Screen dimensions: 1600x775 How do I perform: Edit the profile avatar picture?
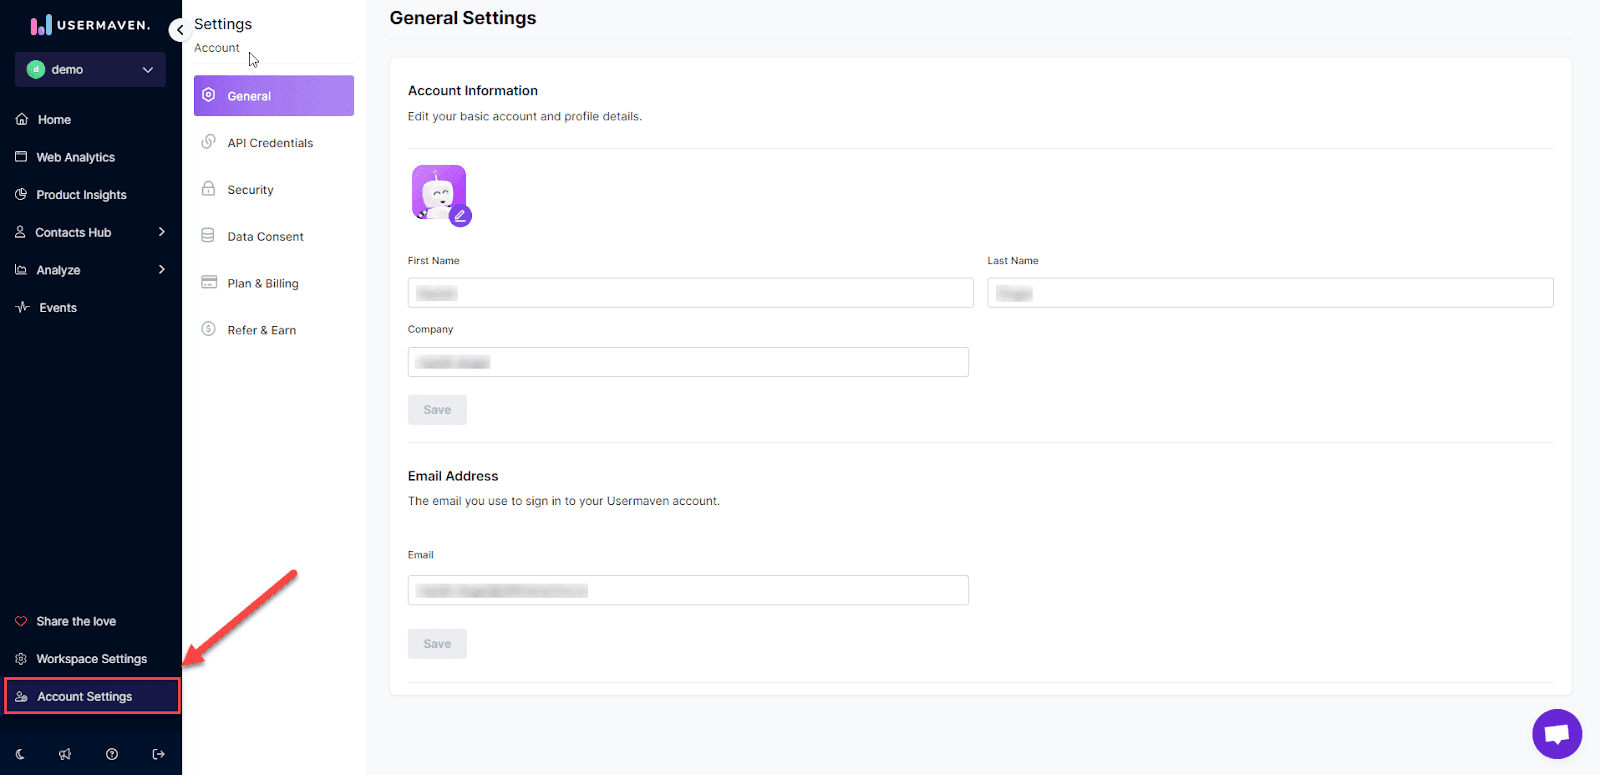point(460,215)
